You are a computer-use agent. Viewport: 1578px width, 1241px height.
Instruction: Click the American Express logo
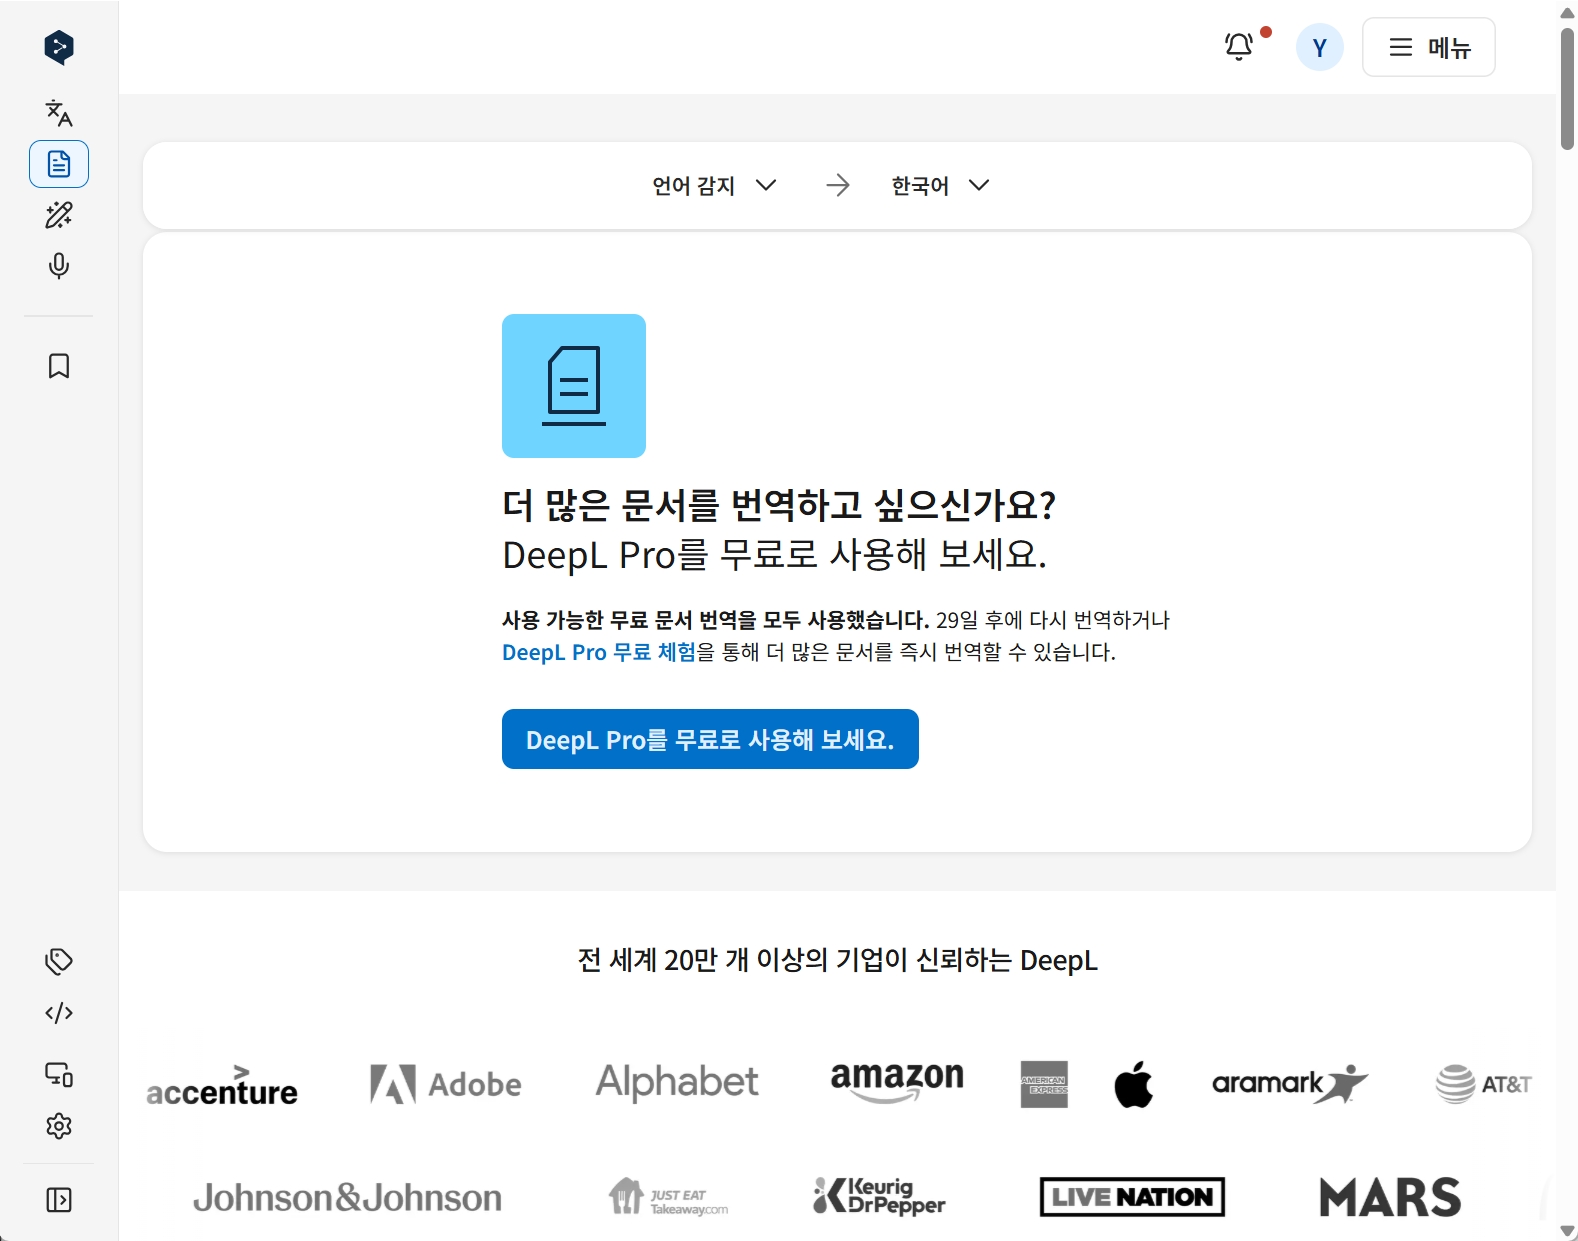click(1044, 1084)
